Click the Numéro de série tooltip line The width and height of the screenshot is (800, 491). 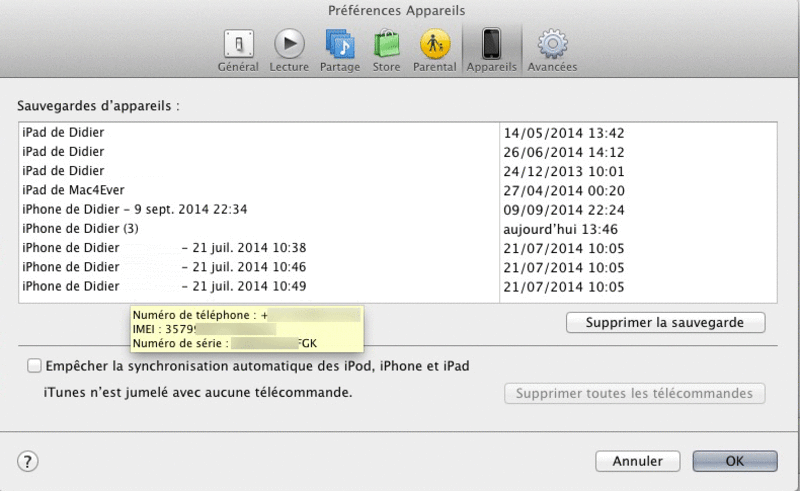[x=224, y=343]
